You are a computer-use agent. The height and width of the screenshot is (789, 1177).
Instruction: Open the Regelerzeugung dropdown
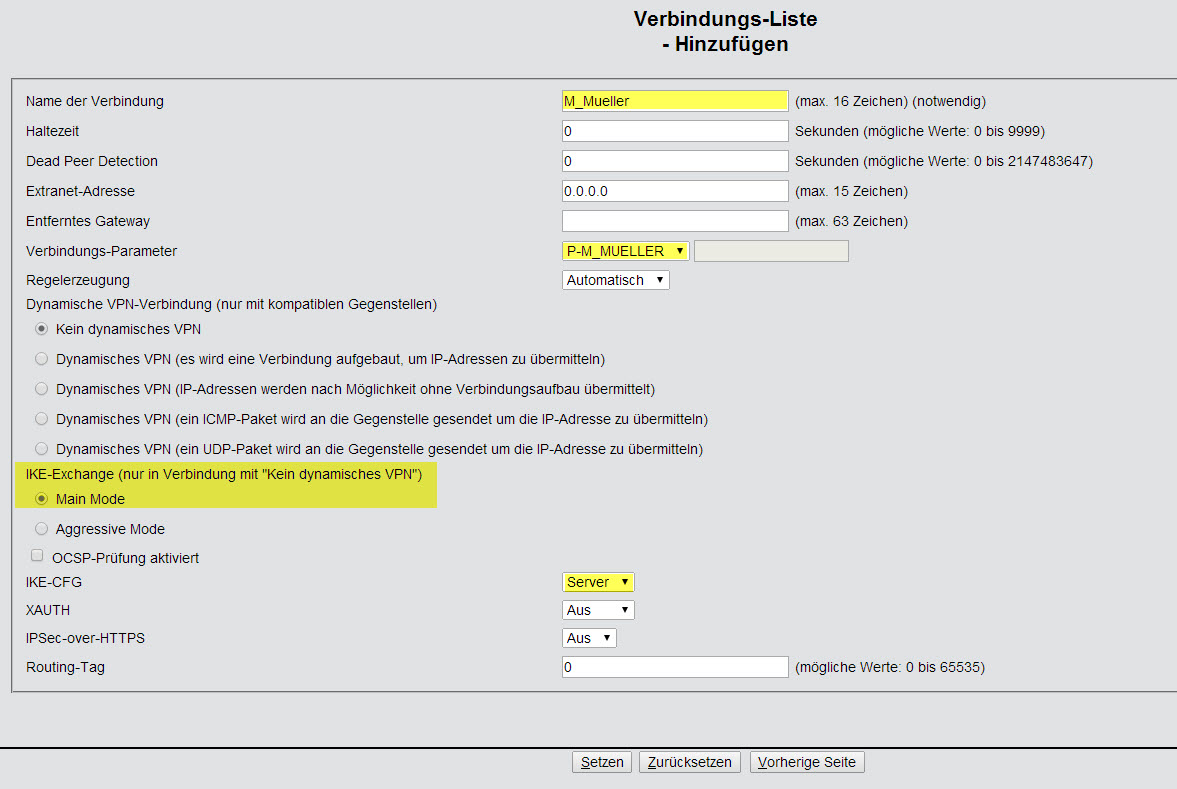(x=615, y=280)
